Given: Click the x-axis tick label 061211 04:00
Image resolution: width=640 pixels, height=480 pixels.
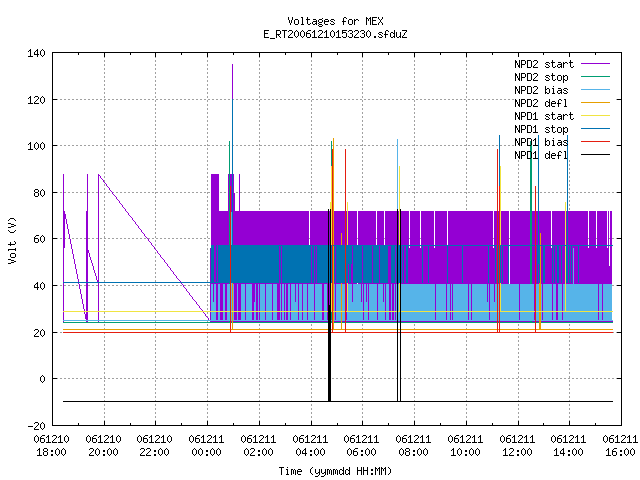Looking at the screenshot, I should pyautogui.click(x=310, y=446).
